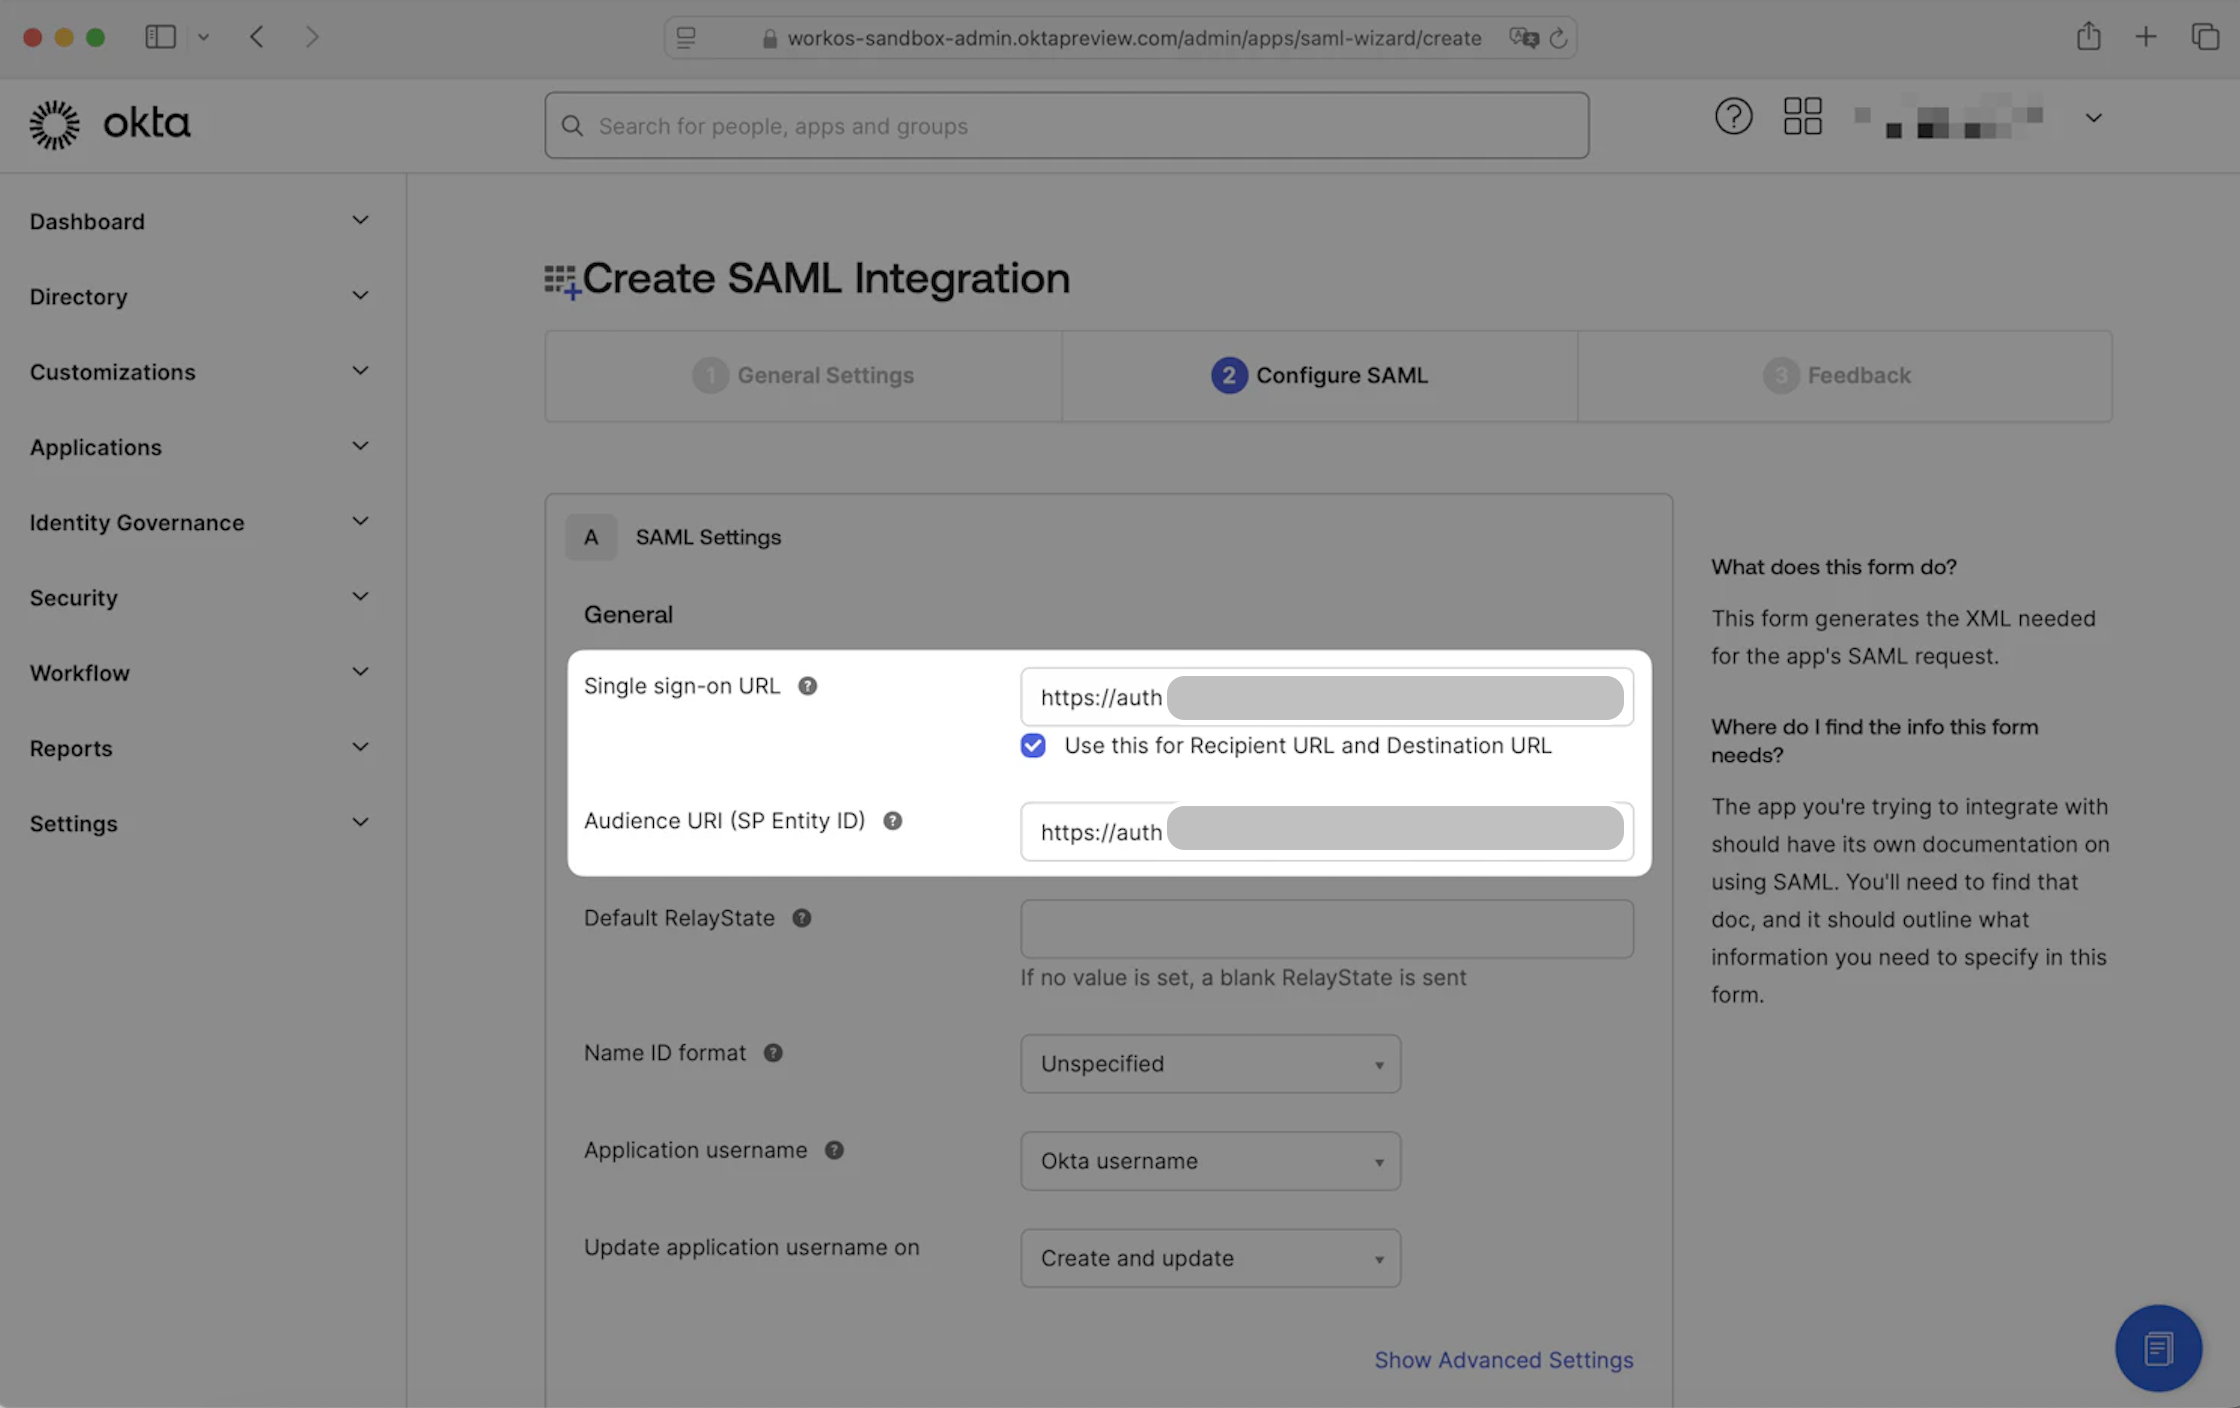
Task: Click the Safari share icon
Action: coord(2088,37)
